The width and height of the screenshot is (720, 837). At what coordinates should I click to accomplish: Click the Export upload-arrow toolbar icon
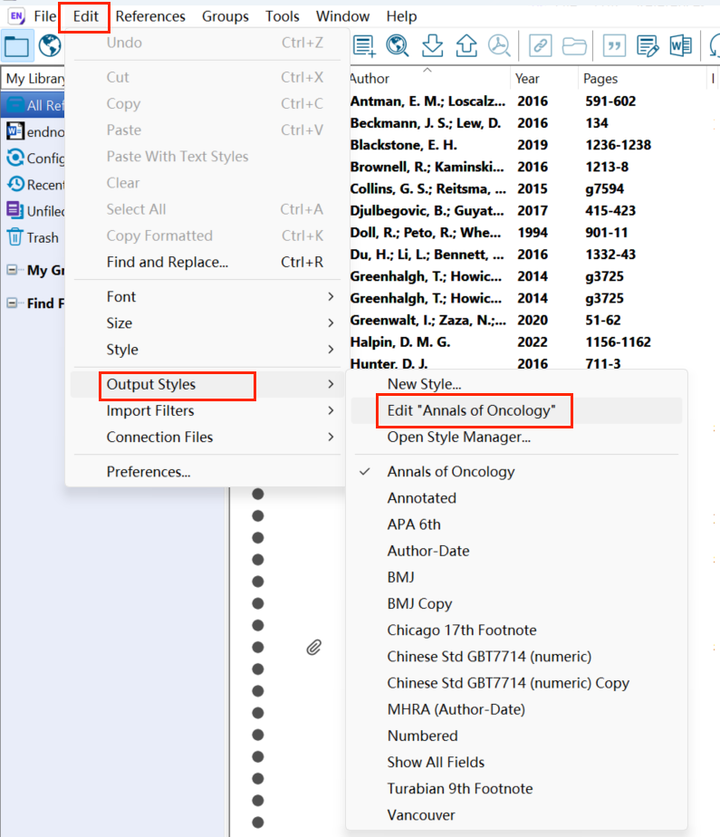point(465,45)
